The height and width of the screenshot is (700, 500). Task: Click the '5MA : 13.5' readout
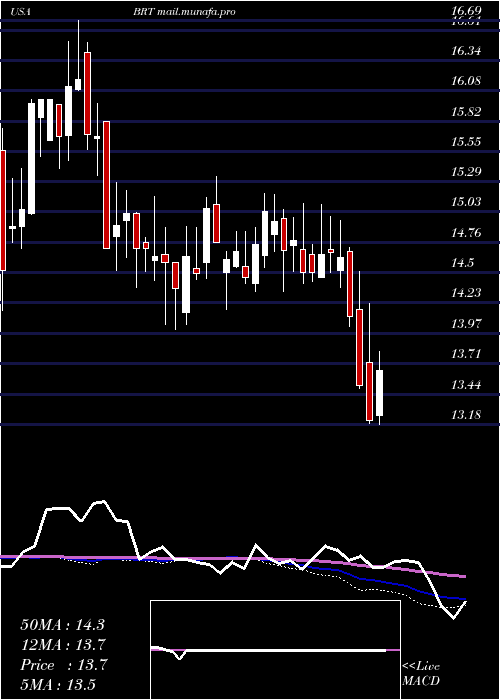(58, 685)
